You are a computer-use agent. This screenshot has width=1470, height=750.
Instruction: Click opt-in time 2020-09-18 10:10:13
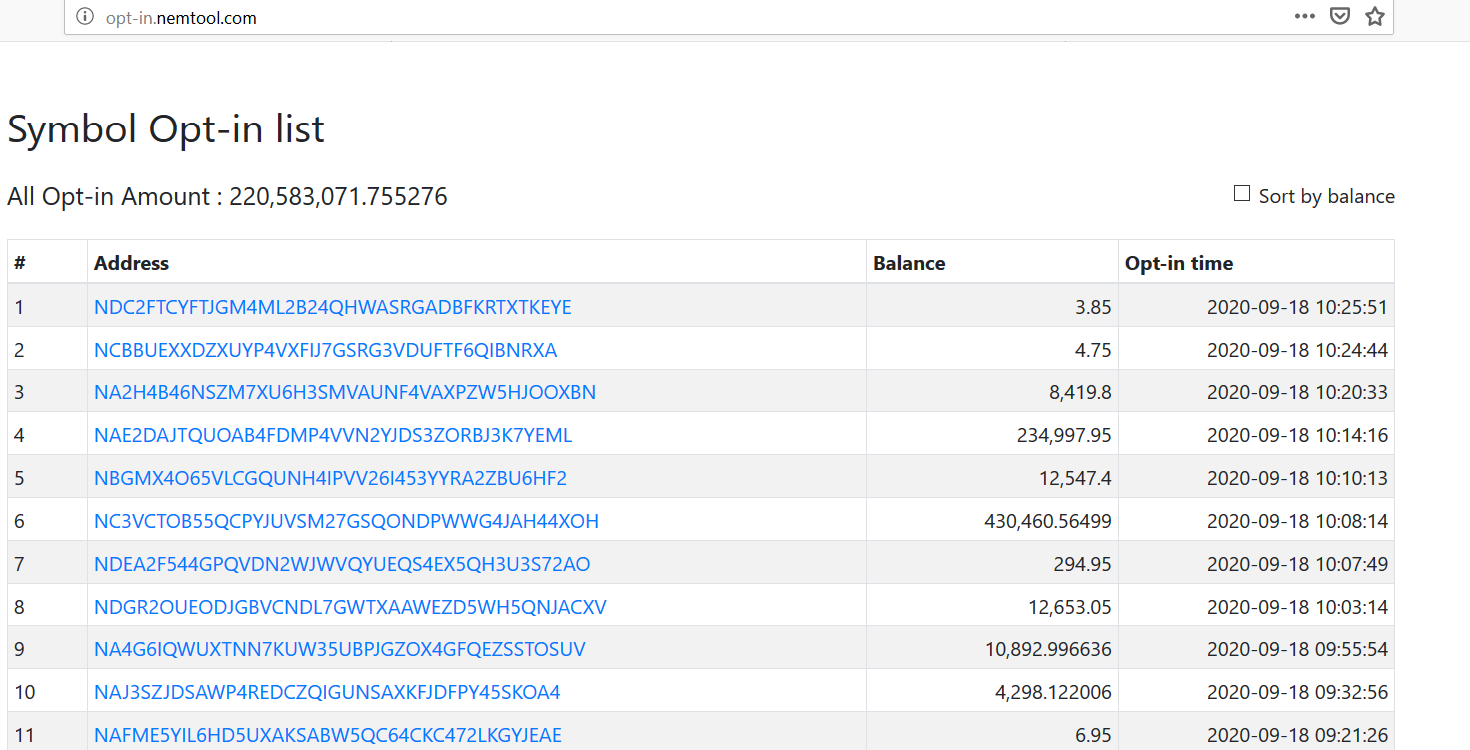point(1297,478)
